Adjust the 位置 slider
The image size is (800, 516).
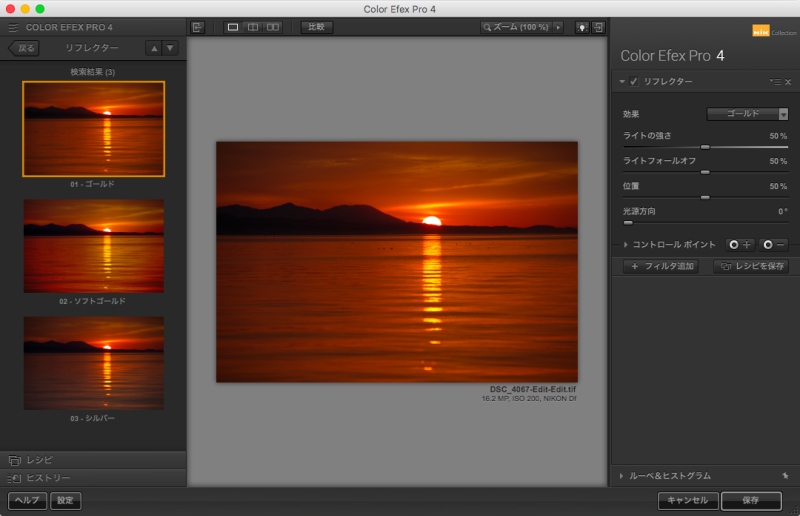click(705, 197)
